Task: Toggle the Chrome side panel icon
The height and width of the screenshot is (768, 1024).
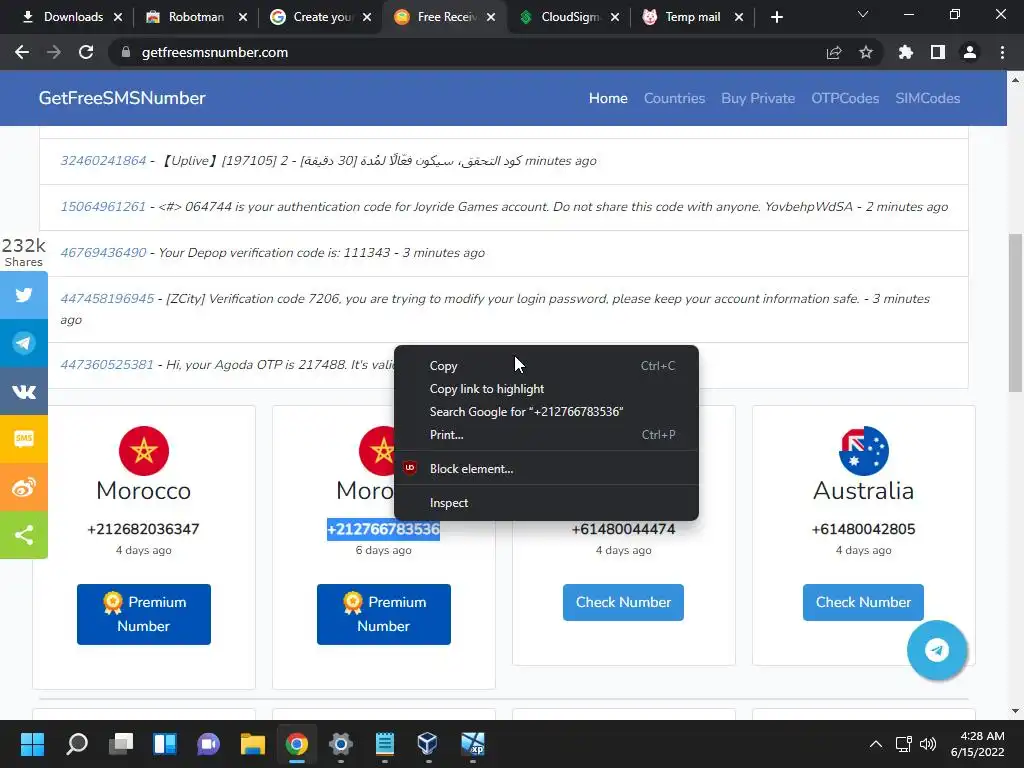Action: click(937, 52)
